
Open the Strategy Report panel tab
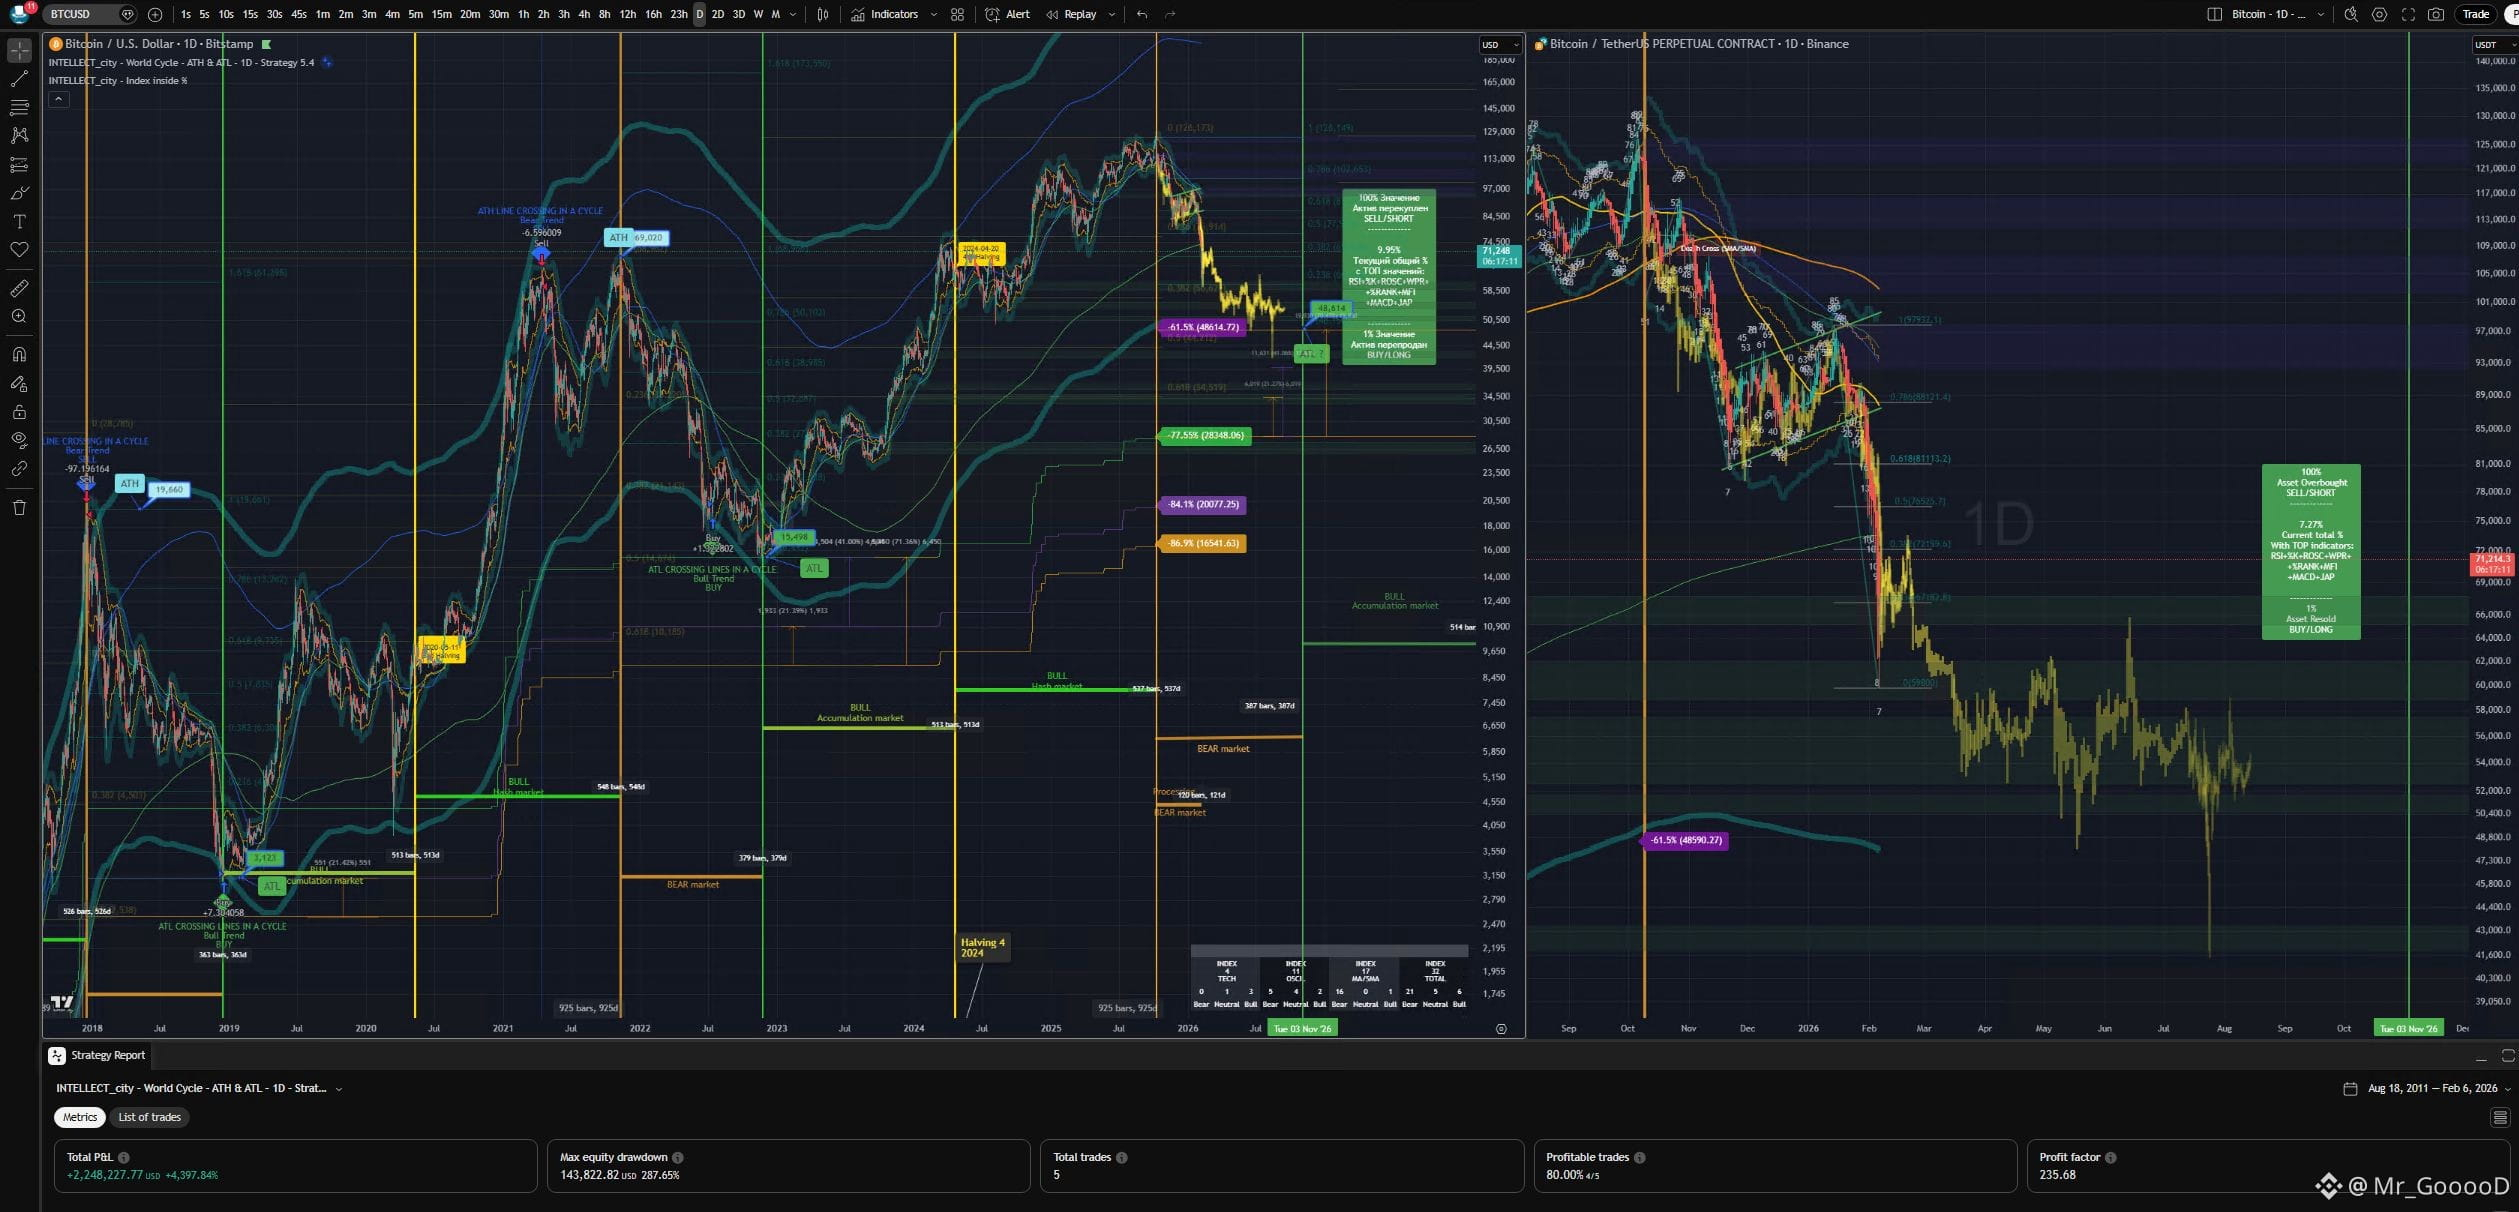(97, 1055)
